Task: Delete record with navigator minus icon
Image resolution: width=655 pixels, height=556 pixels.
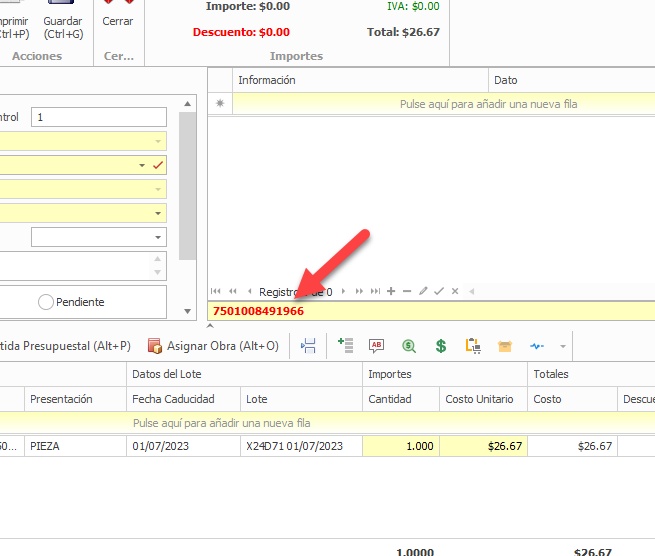Action: click(x=407, y=291)
